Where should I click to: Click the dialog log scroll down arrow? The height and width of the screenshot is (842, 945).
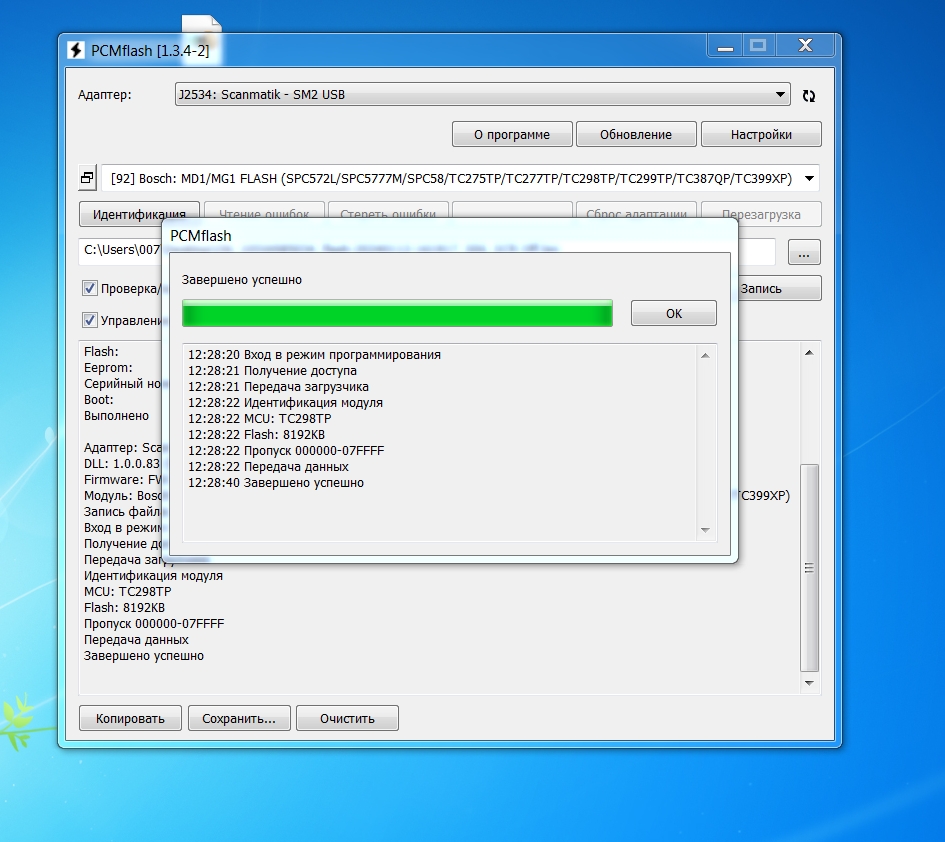pos(704,530)
